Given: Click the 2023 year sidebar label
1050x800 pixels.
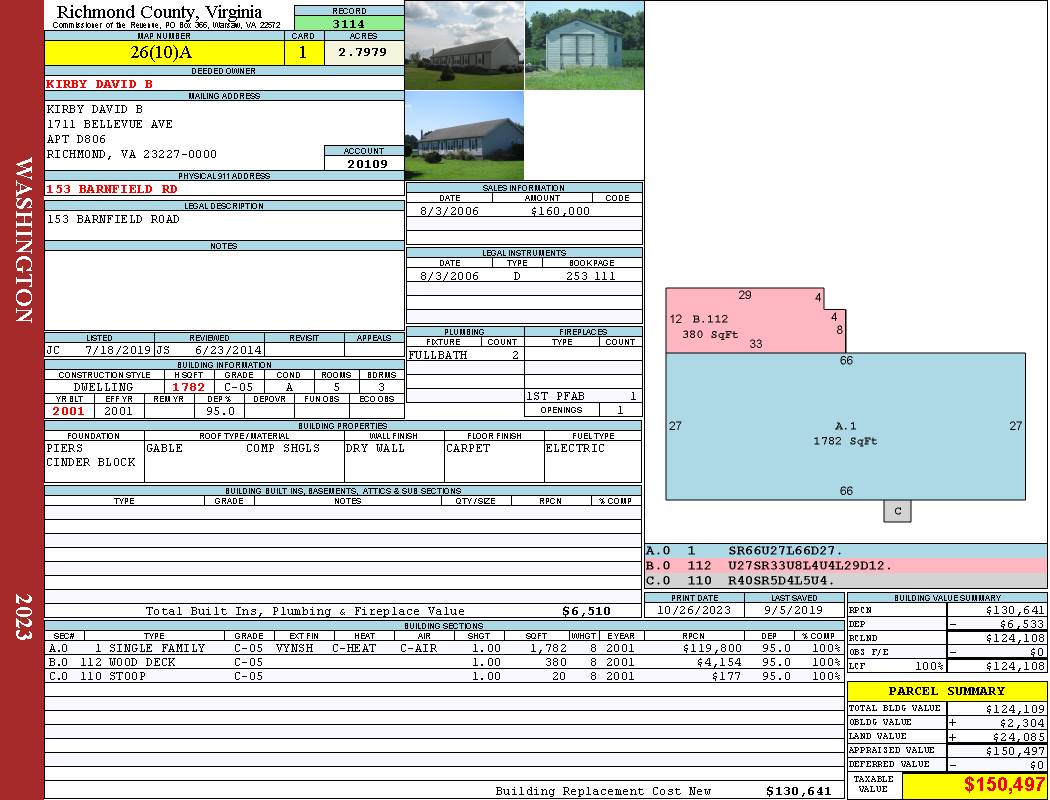Looking at the screenshot, I should point(23,617).
